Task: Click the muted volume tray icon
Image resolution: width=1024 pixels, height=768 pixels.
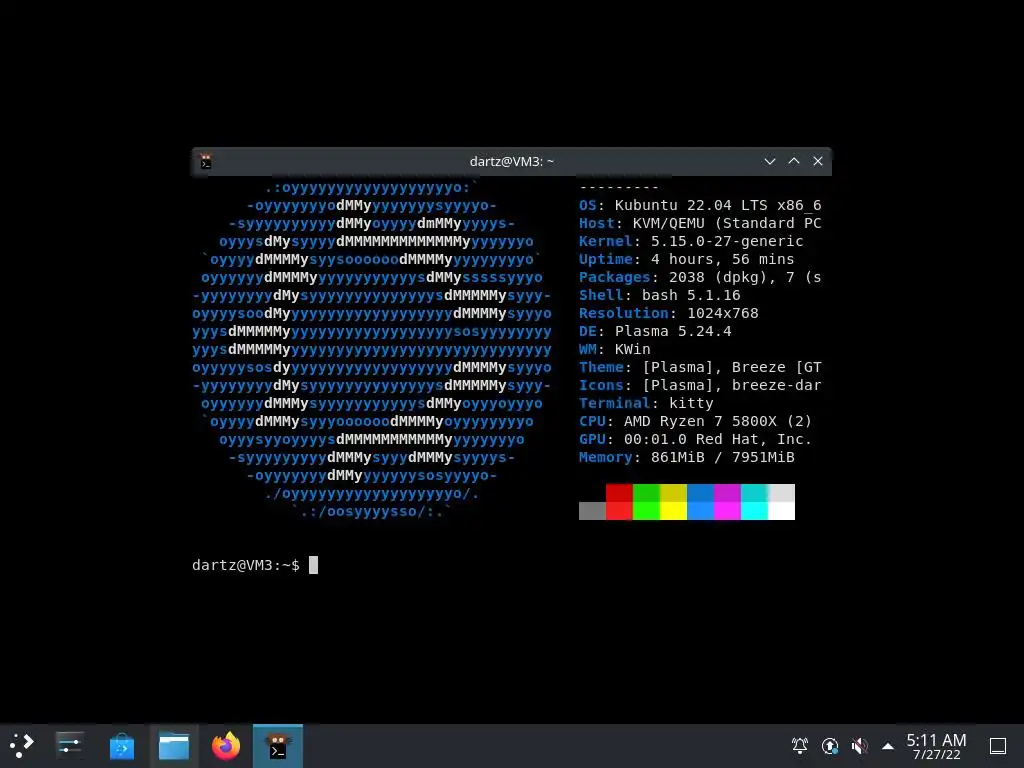Action: [x=859, y=746]
